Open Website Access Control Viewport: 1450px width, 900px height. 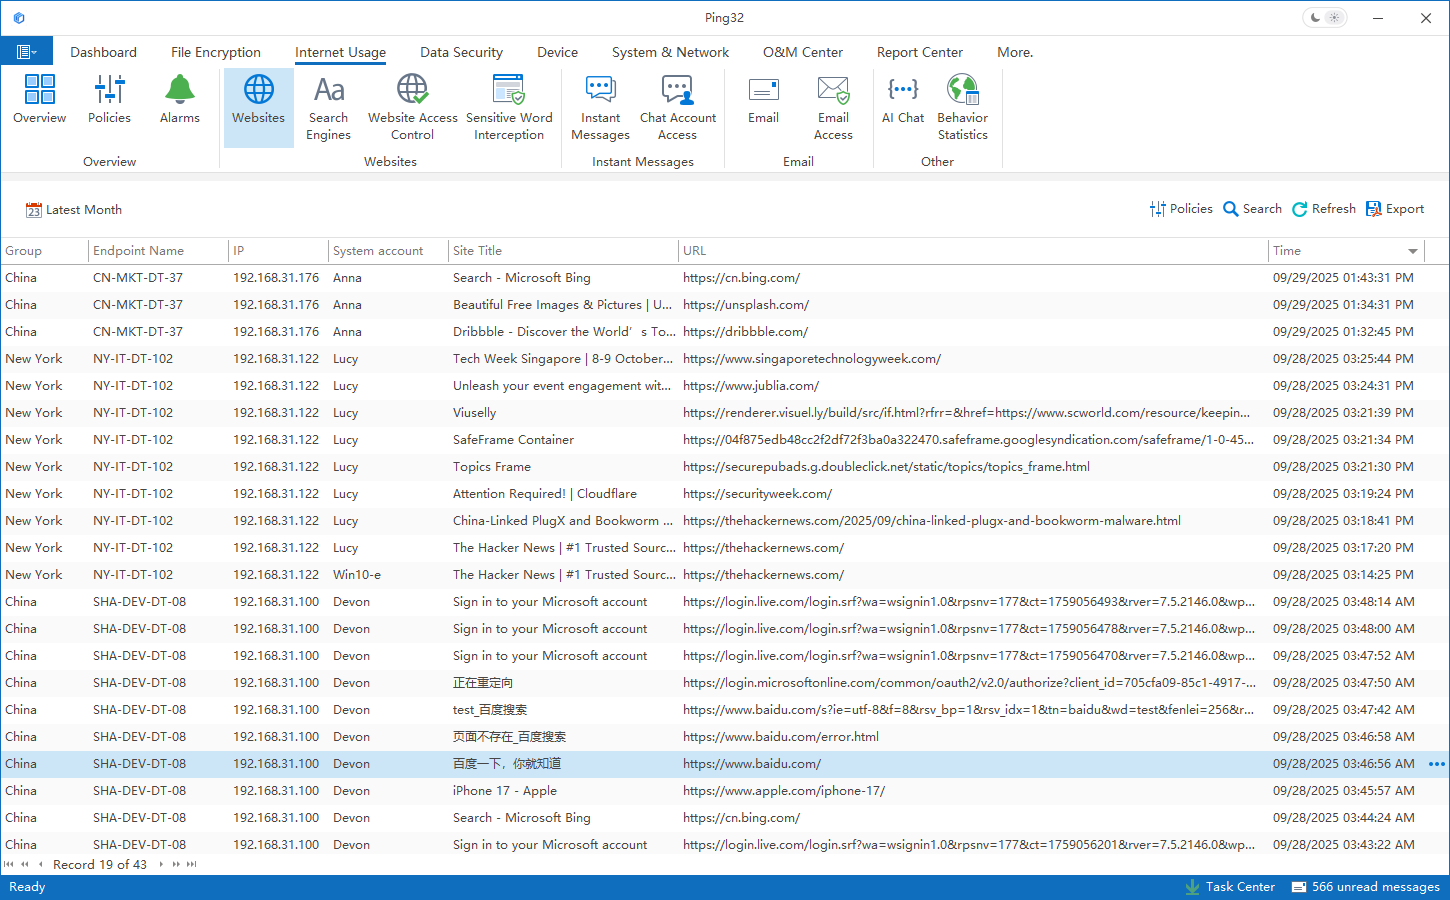pyautogui.click(x=412, y=107)
